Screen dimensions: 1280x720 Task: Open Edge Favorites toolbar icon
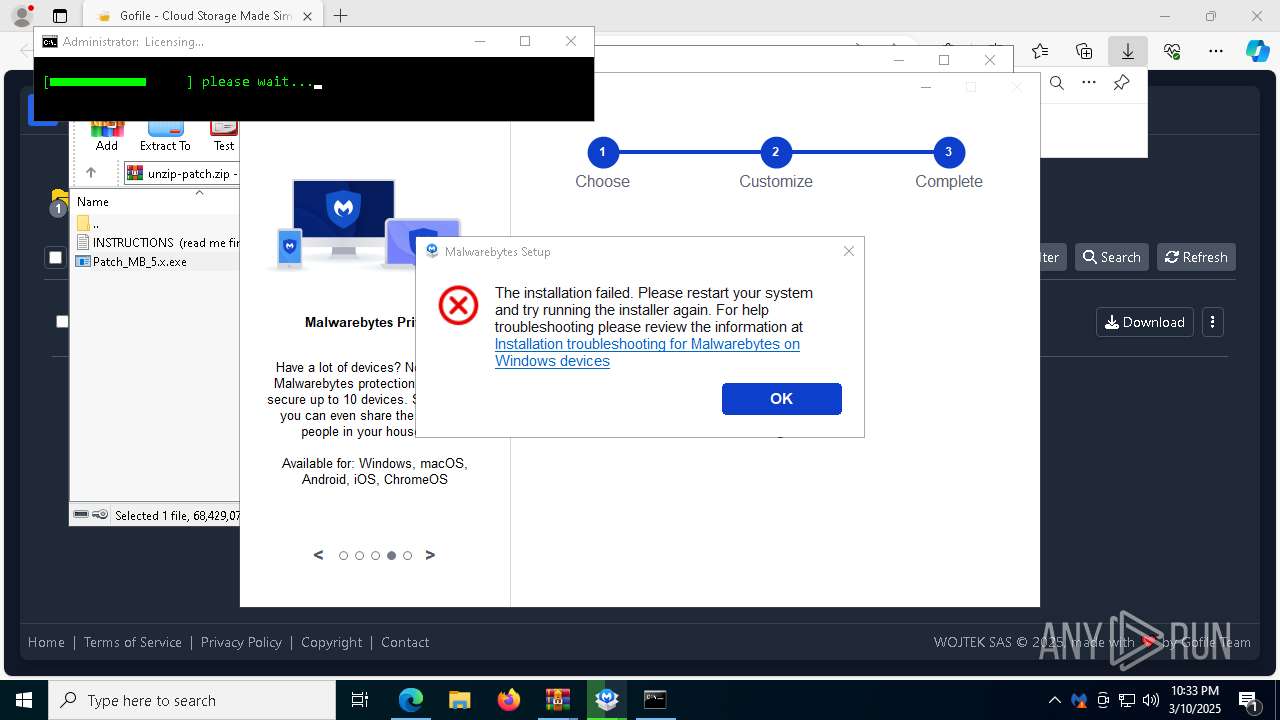point(1040,51)
